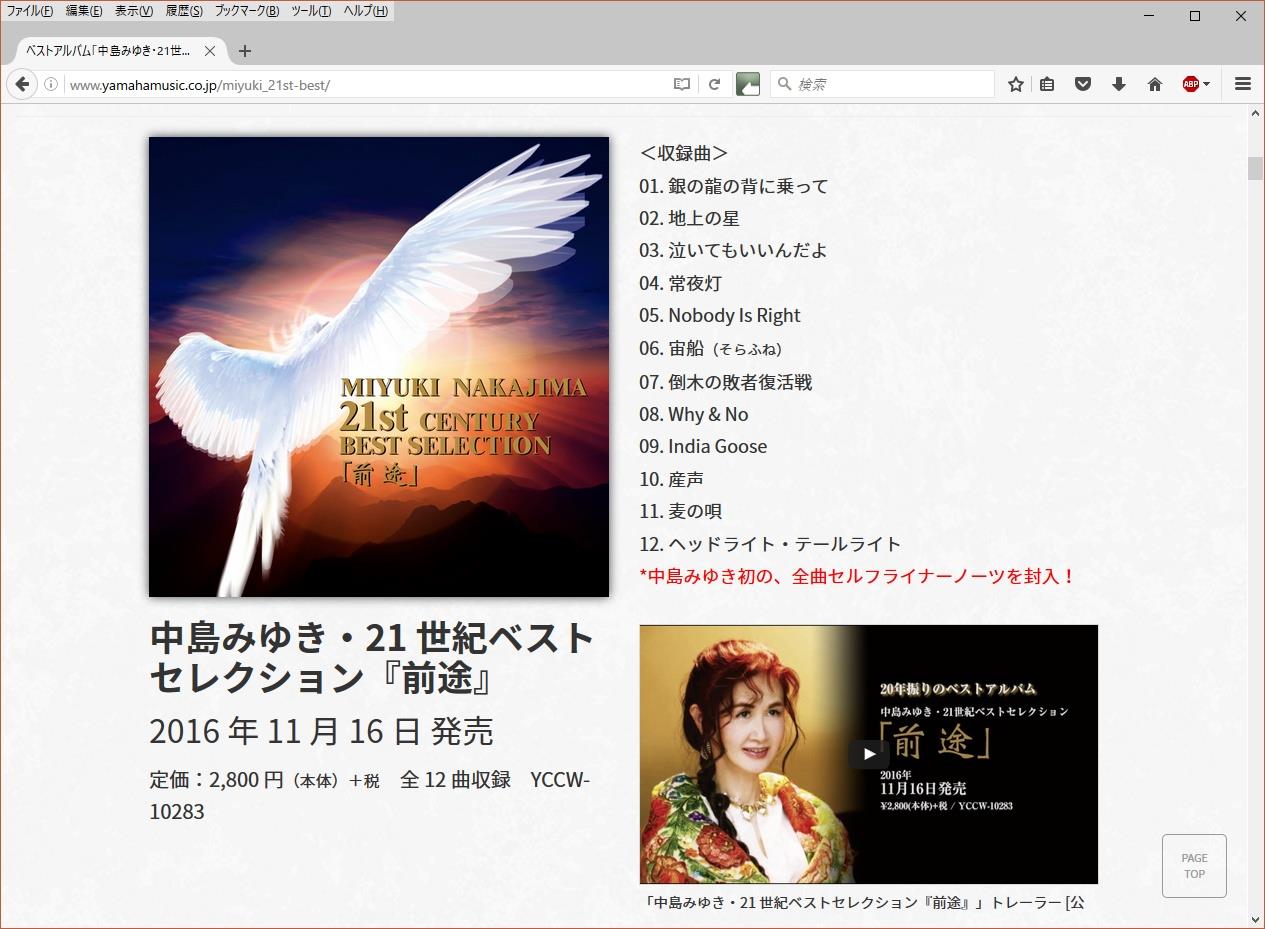Screen dimensions: 1265x929
Task: Click track 12. ヘッドライト・テールライト
Action: [770, 544]
